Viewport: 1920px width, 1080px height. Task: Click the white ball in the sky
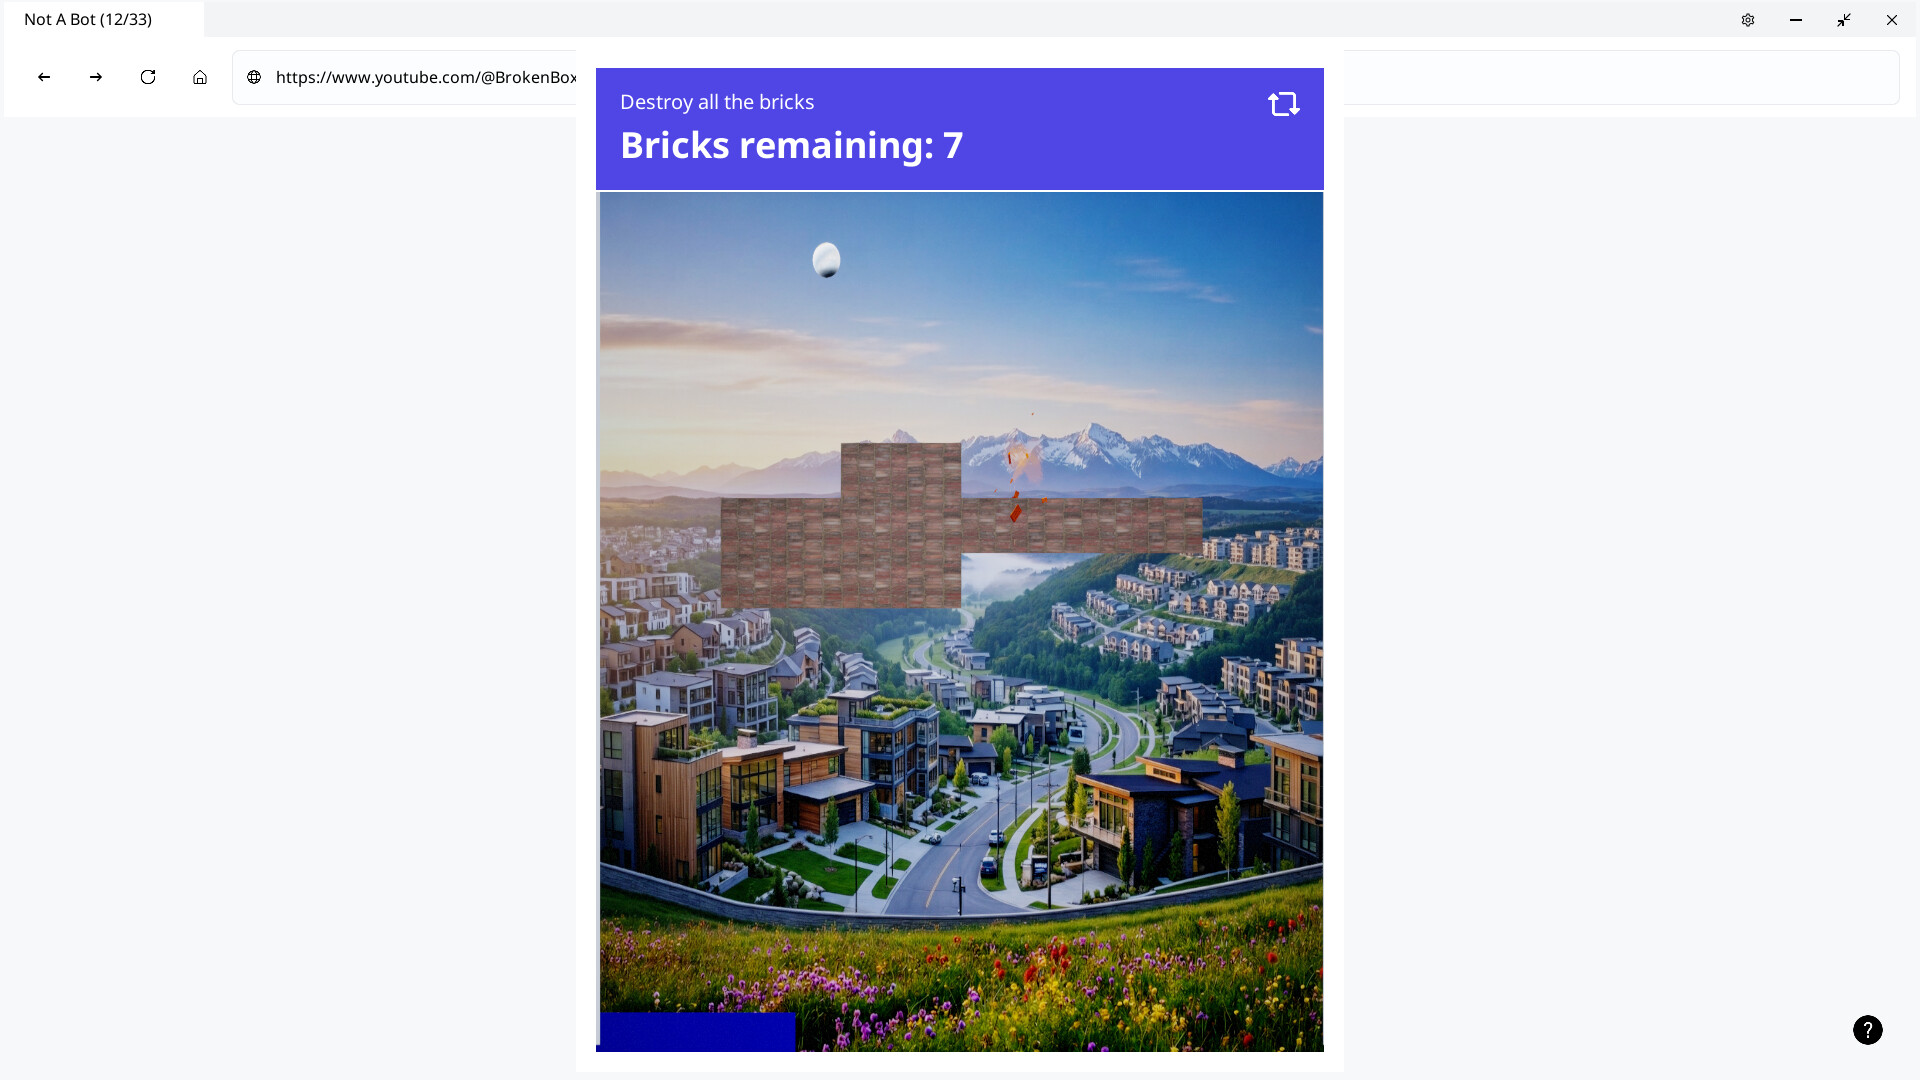826,260
